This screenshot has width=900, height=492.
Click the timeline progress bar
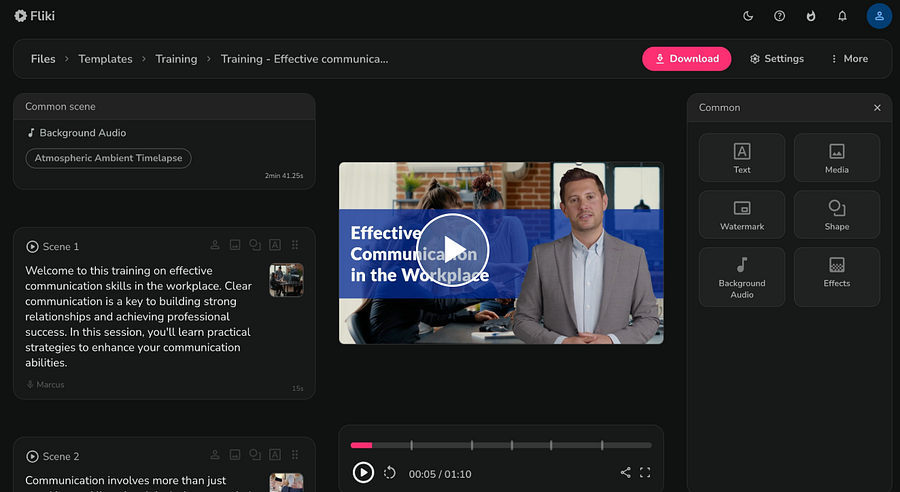tap(501, 445)
